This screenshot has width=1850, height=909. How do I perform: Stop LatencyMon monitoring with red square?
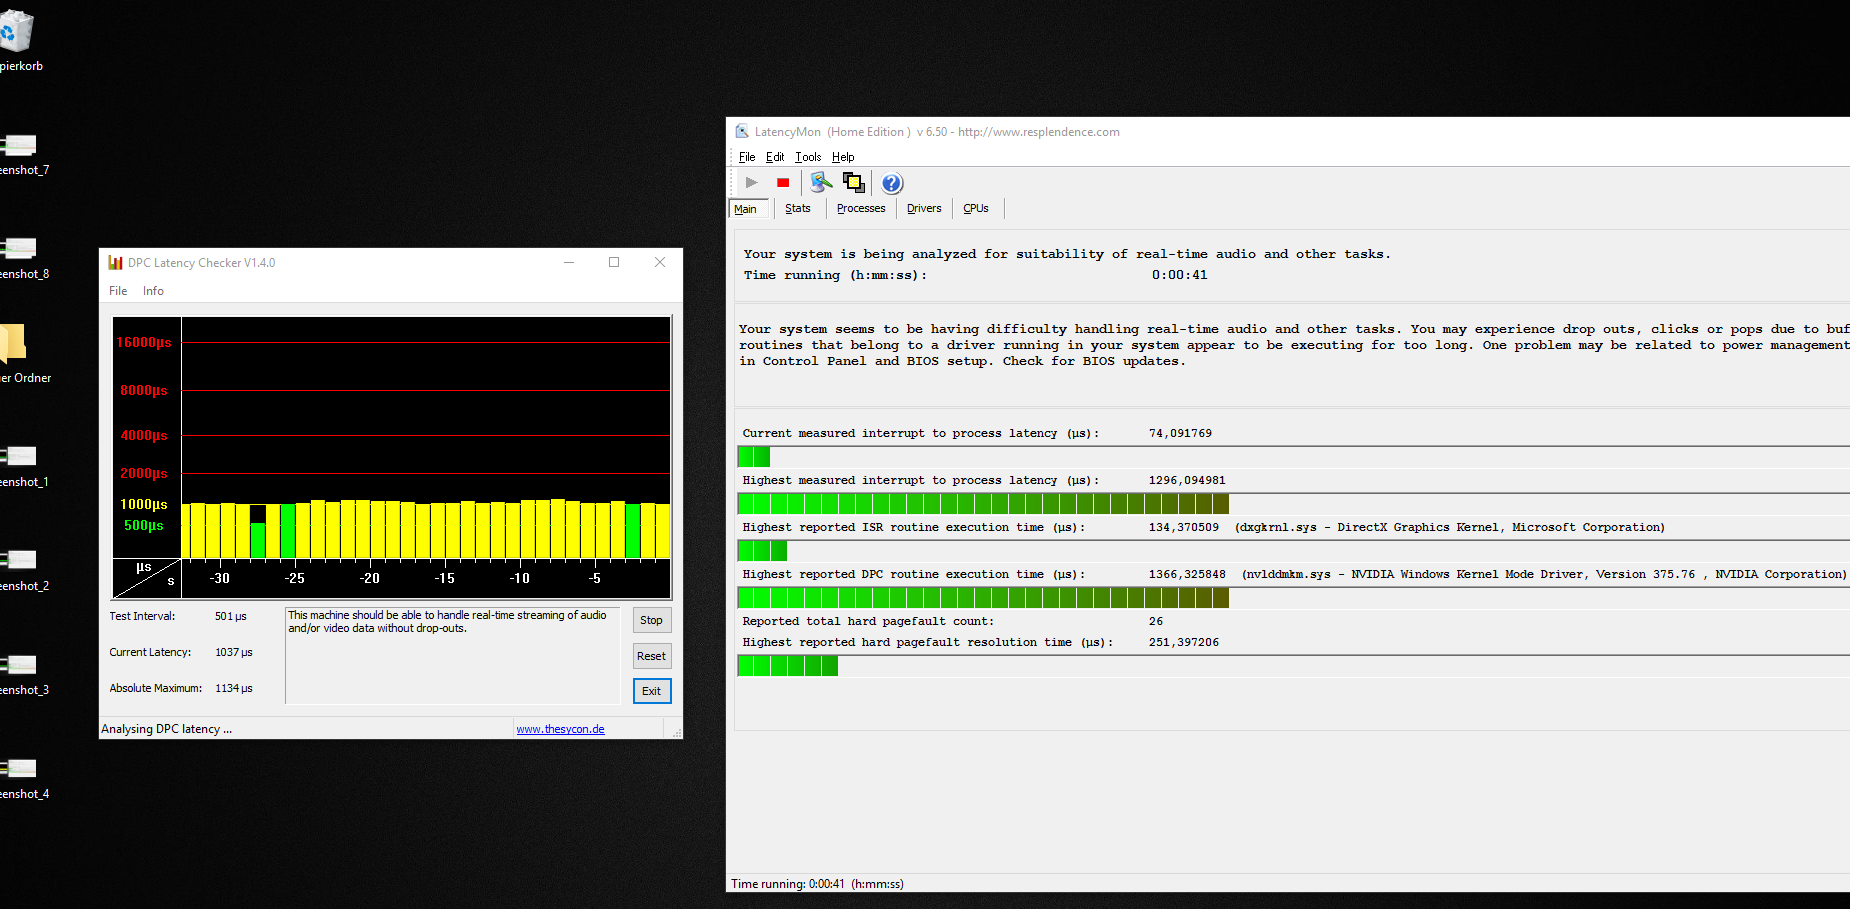point(783,183)
